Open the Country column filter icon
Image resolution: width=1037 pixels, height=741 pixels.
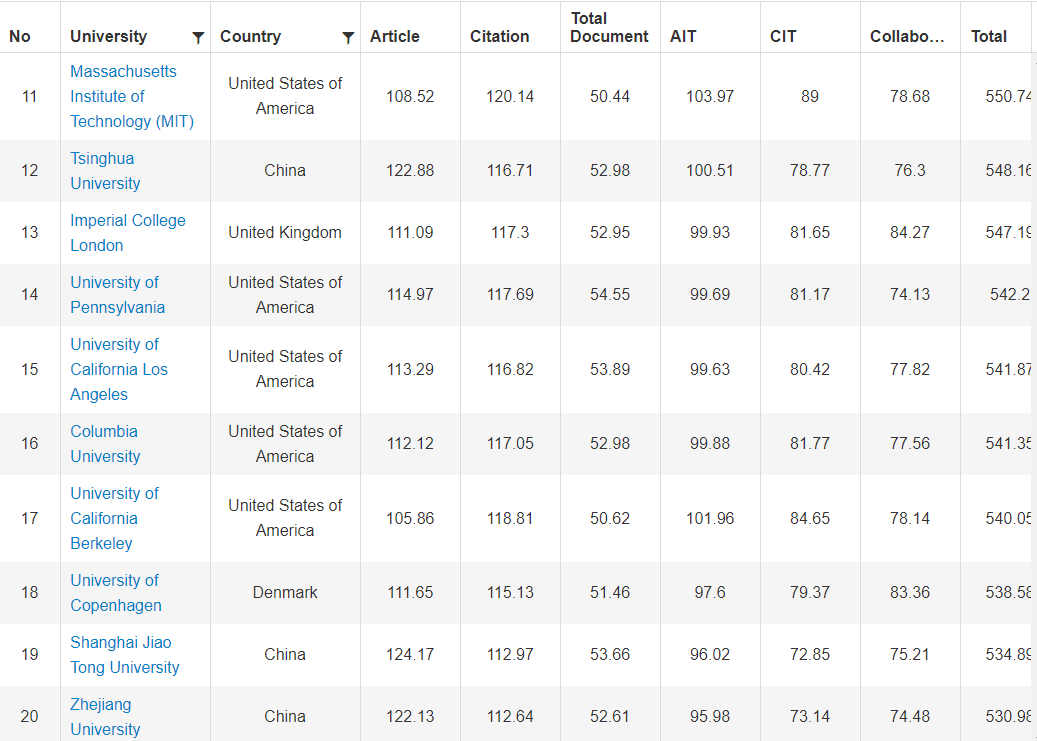pyautogui.click(x=348, y=37)
